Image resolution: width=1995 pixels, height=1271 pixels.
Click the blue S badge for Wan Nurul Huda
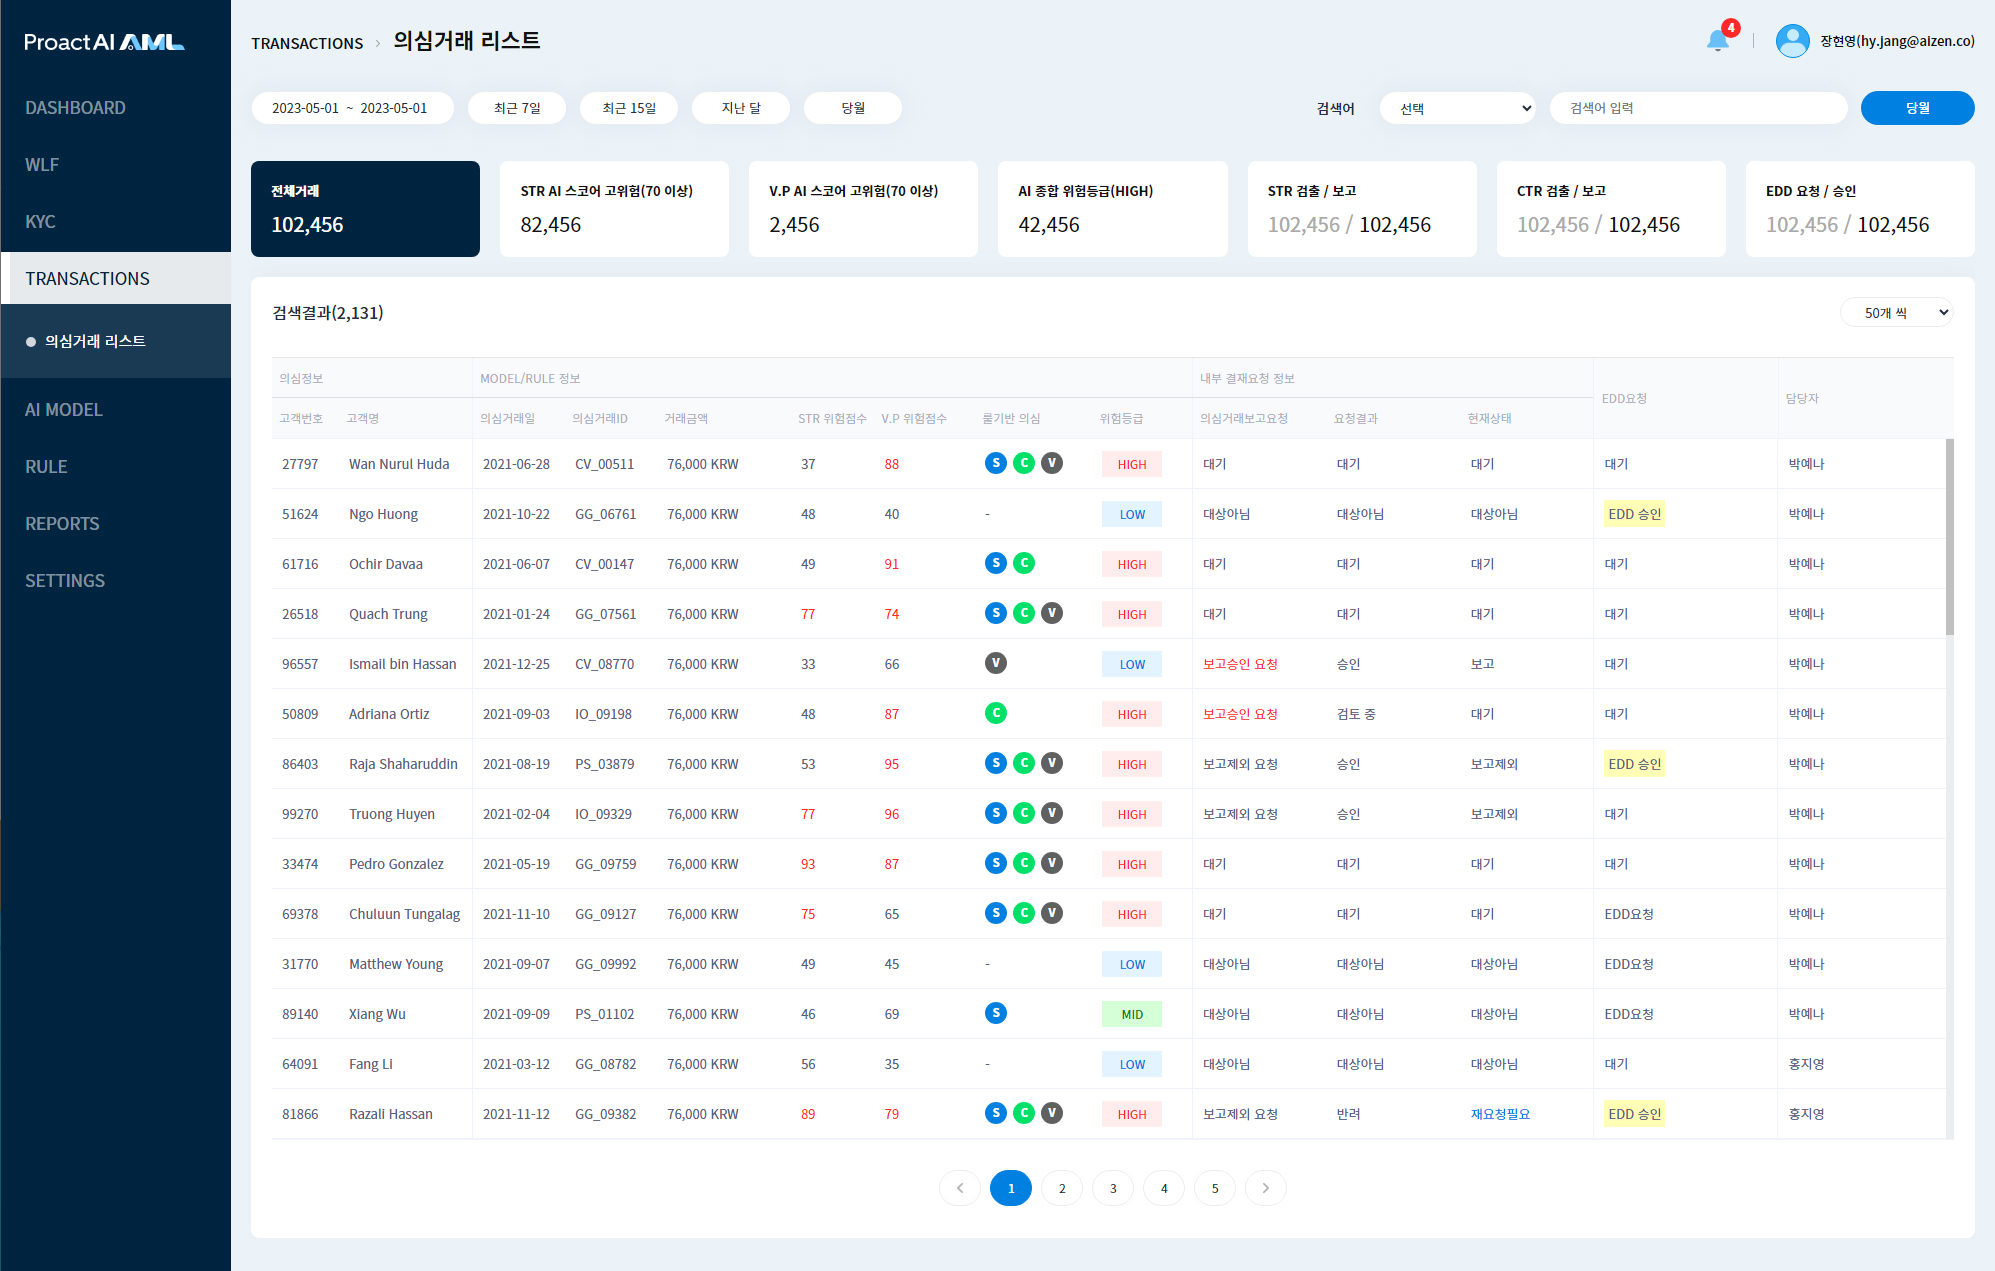click(995, 463)
